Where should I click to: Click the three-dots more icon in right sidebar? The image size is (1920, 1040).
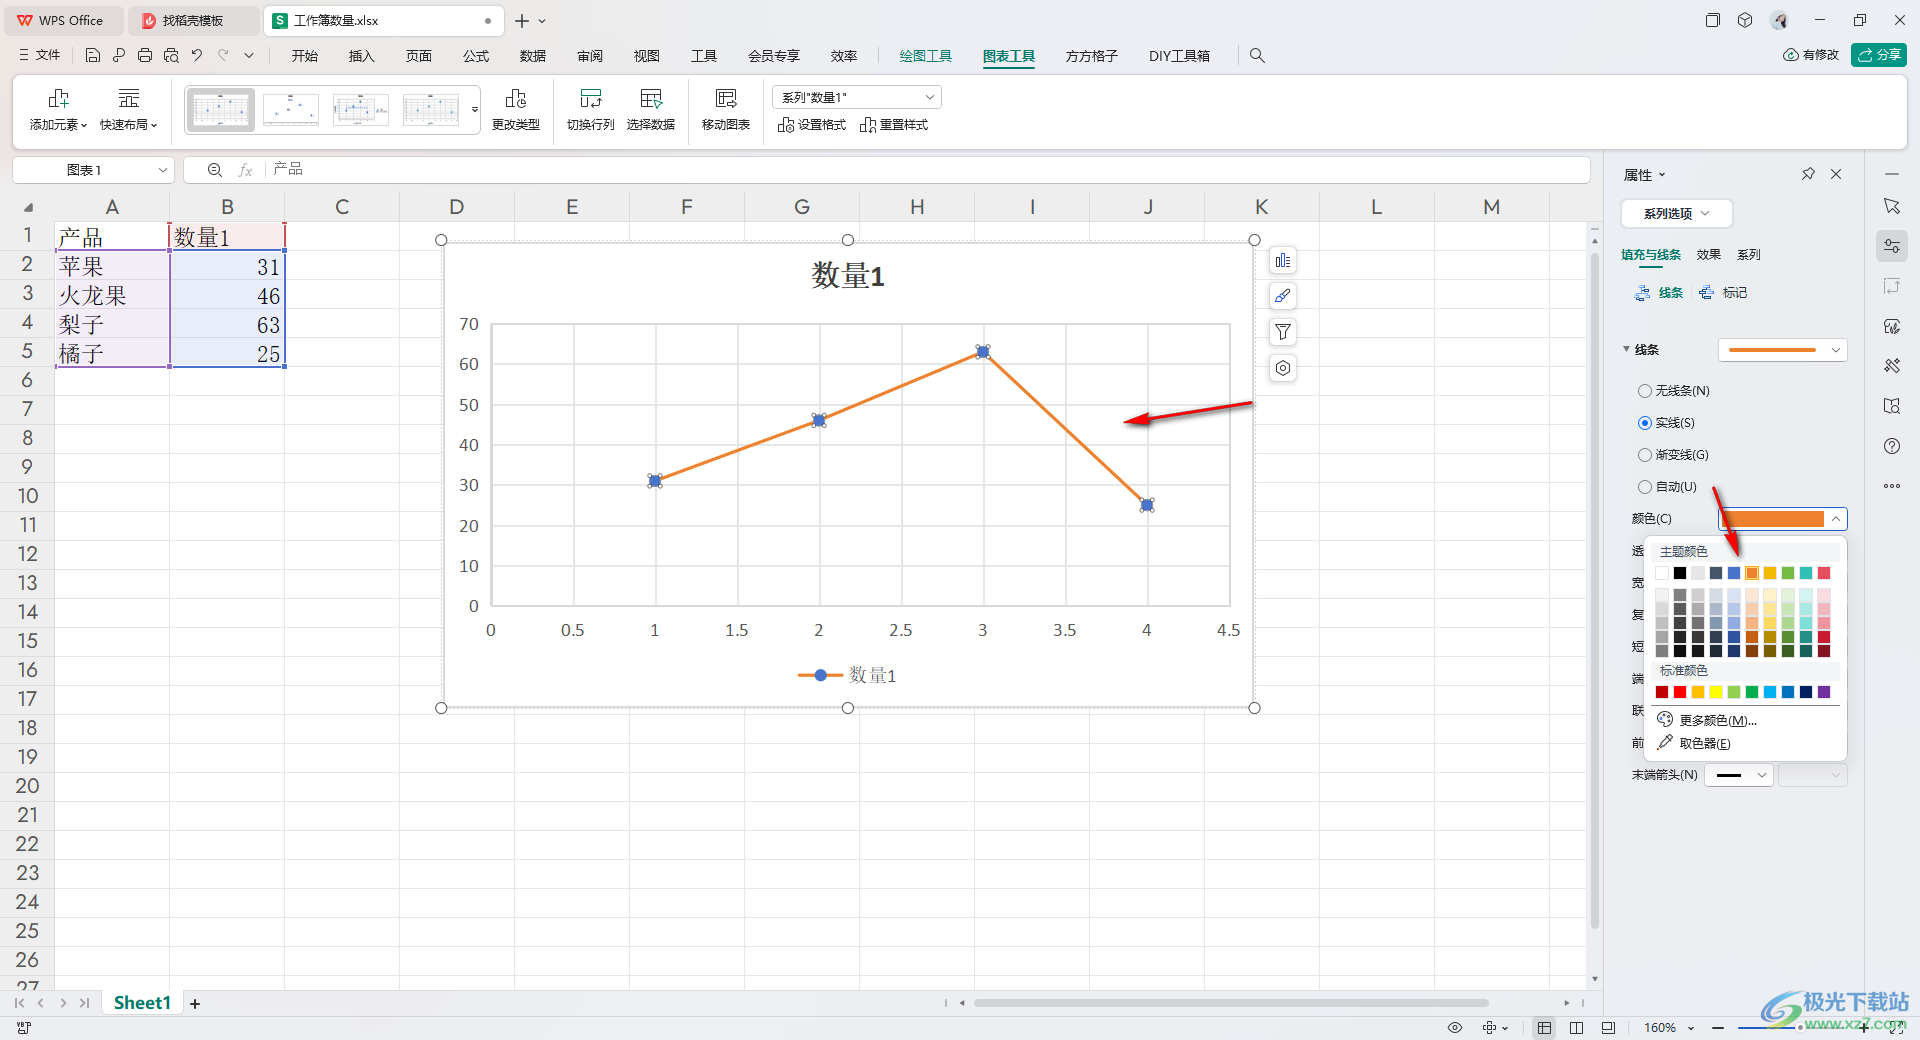[1892, 486]
